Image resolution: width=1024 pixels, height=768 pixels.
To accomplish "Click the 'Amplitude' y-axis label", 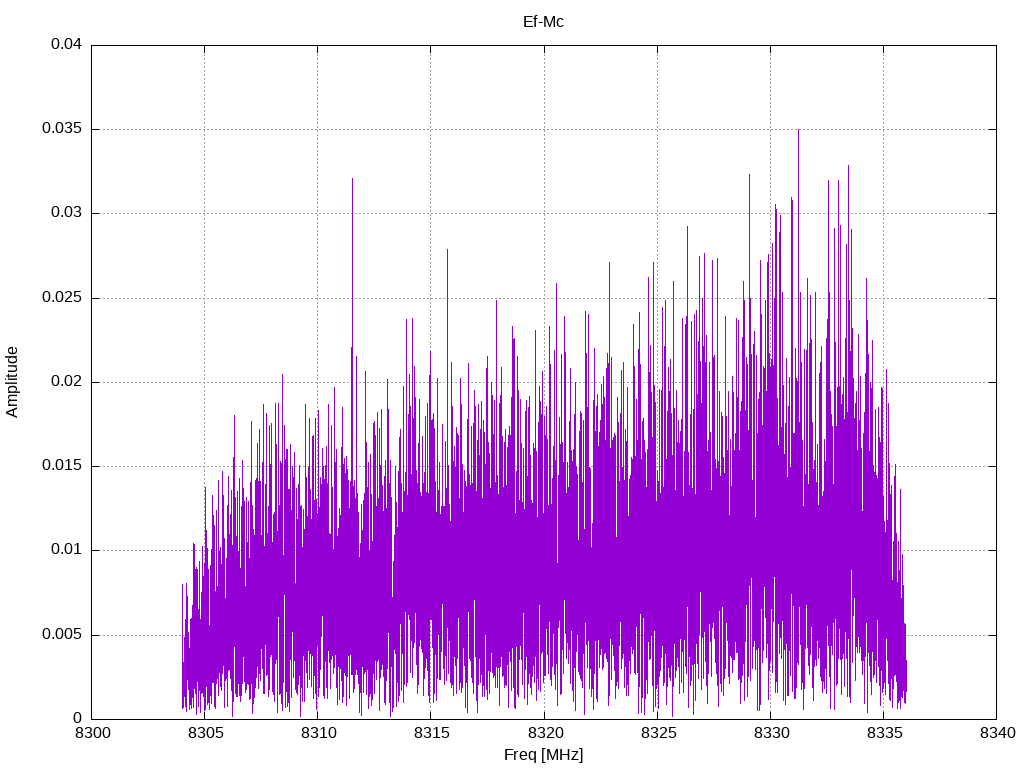I will [12, 382].
